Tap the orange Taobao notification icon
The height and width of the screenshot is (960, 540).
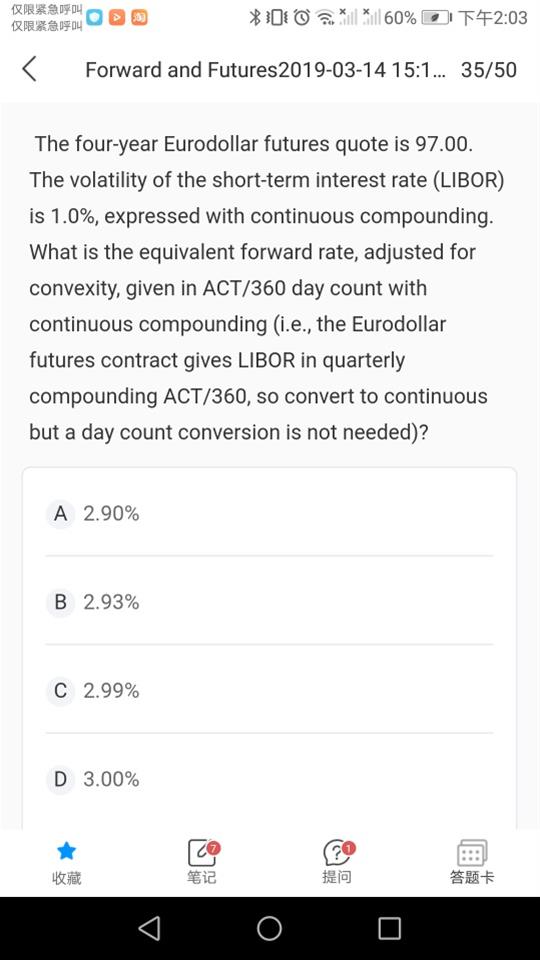coord(140,18)
